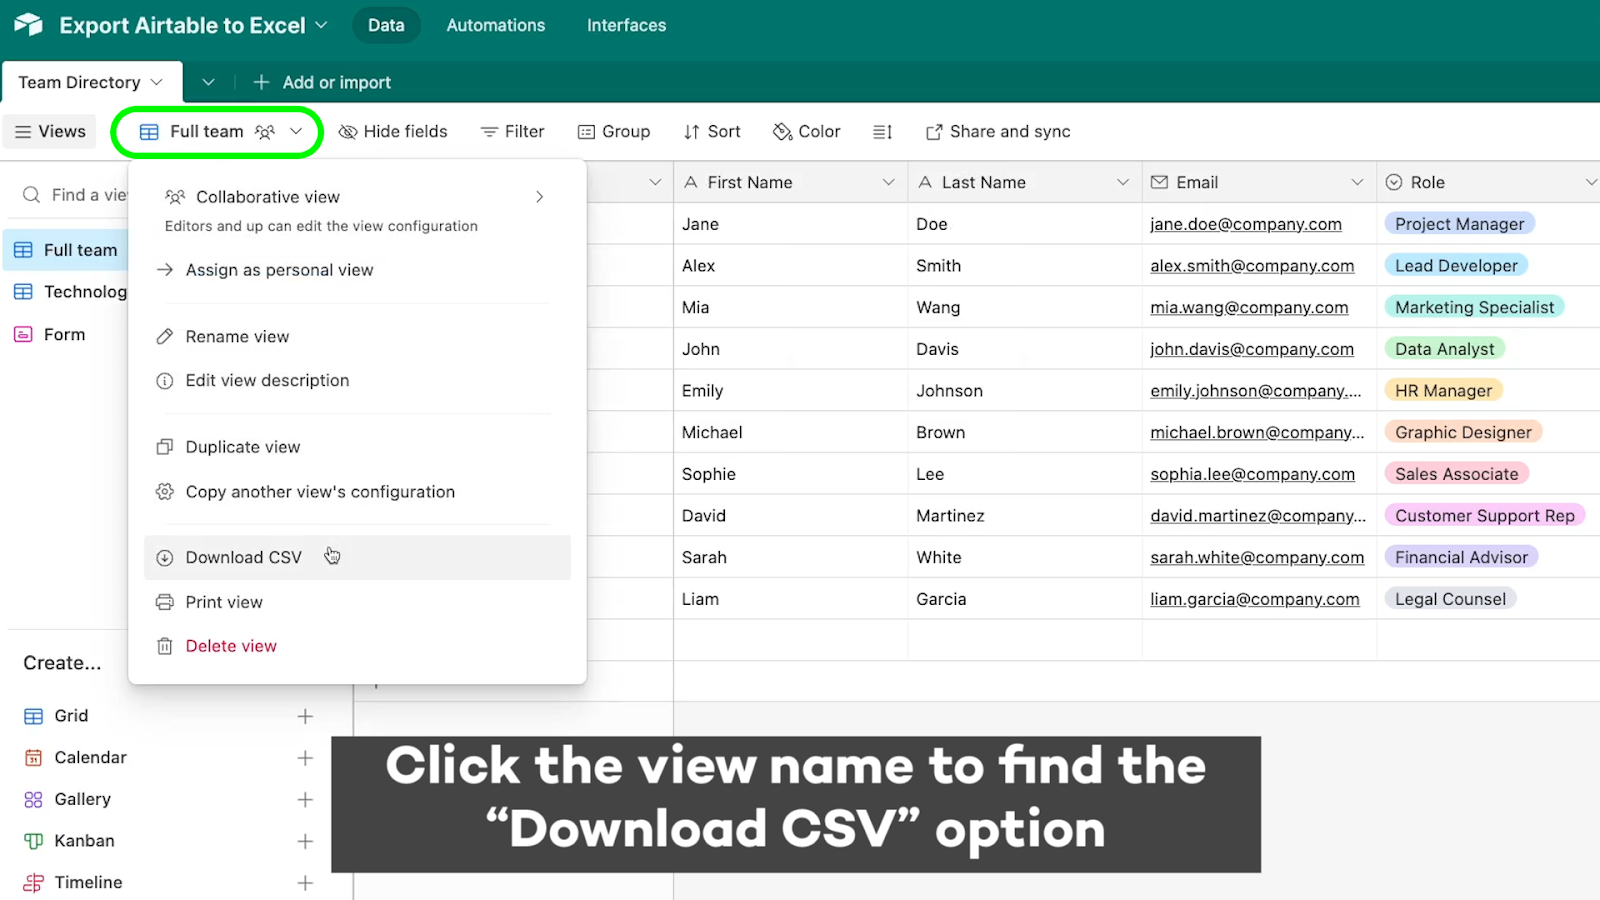The height and width of the screenshot is (900, 1600).
Task: Click the Hide fields button
Action: [393, 131]
